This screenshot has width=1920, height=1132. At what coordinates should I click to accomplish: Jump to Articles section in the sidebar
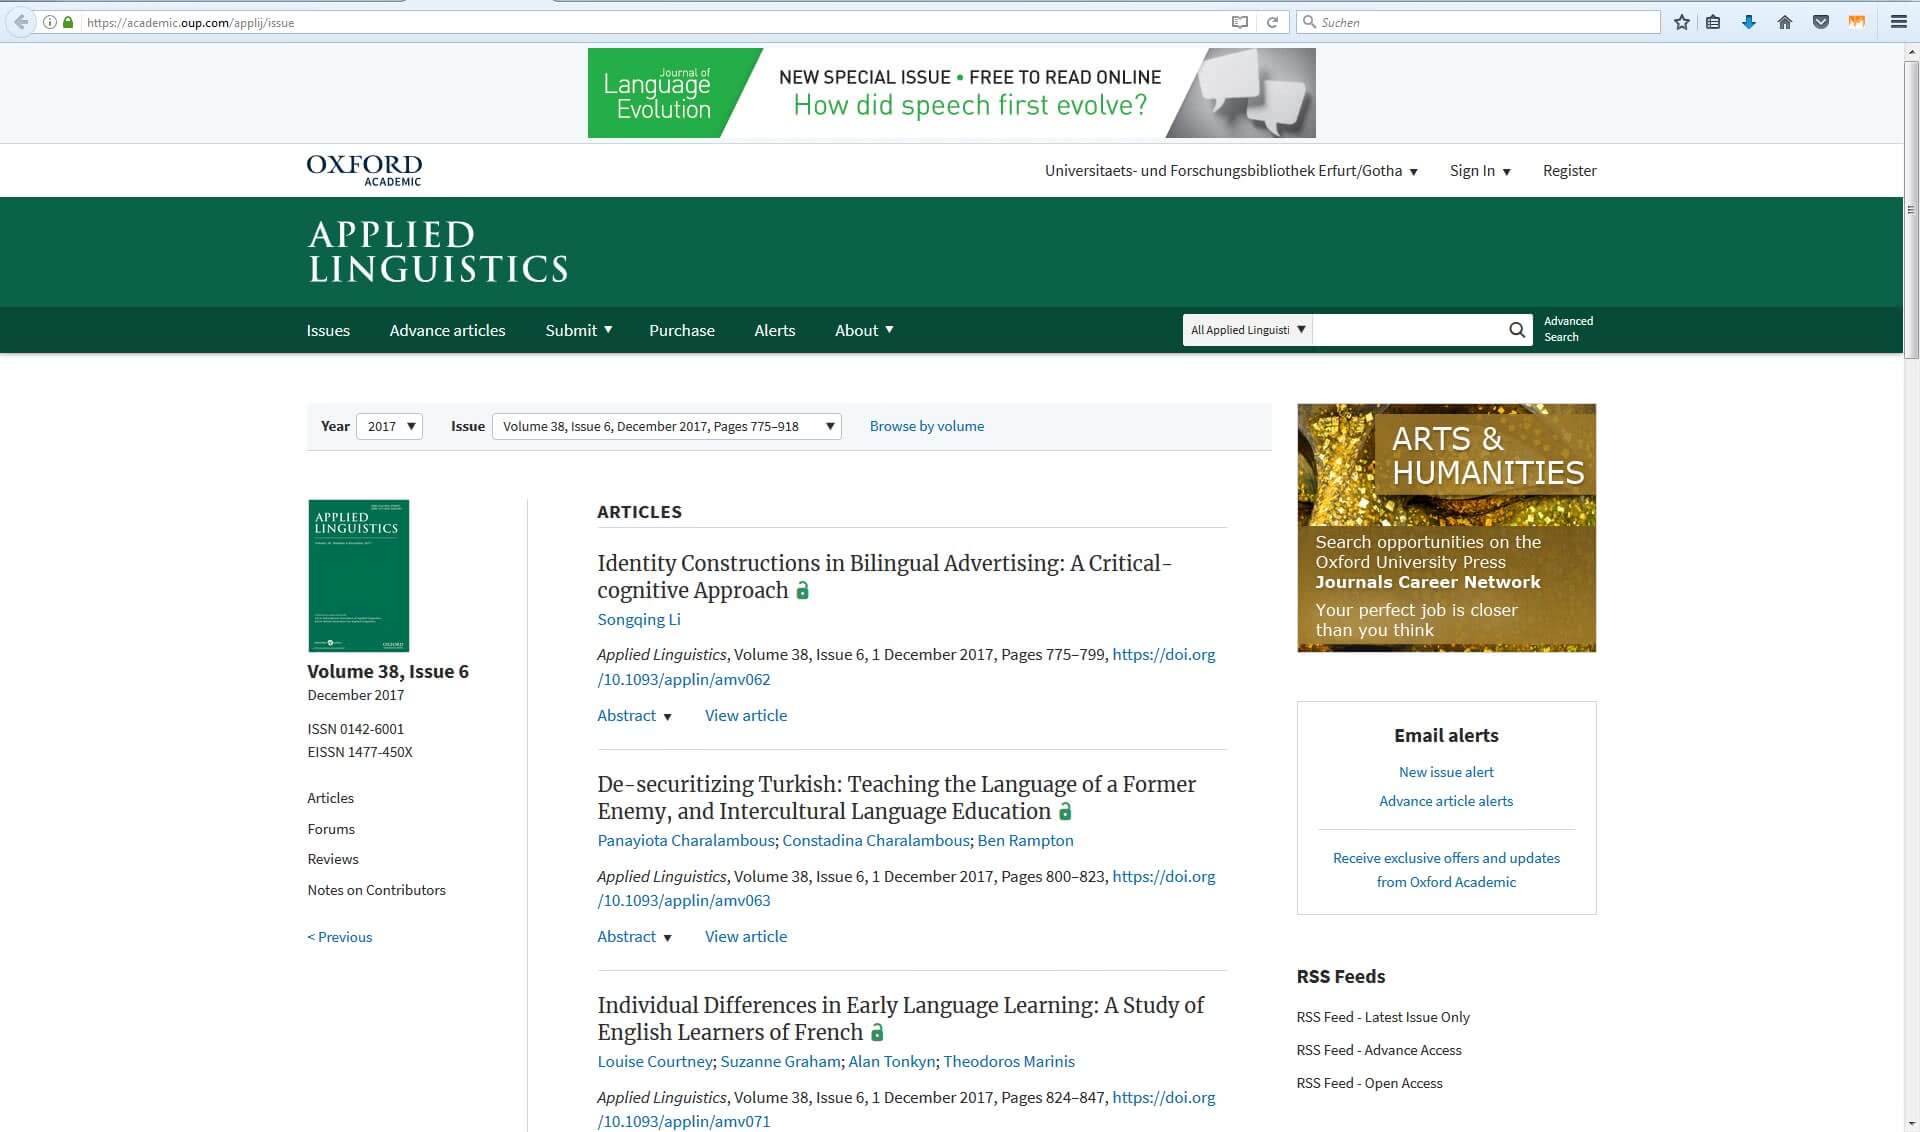point(330,798)
